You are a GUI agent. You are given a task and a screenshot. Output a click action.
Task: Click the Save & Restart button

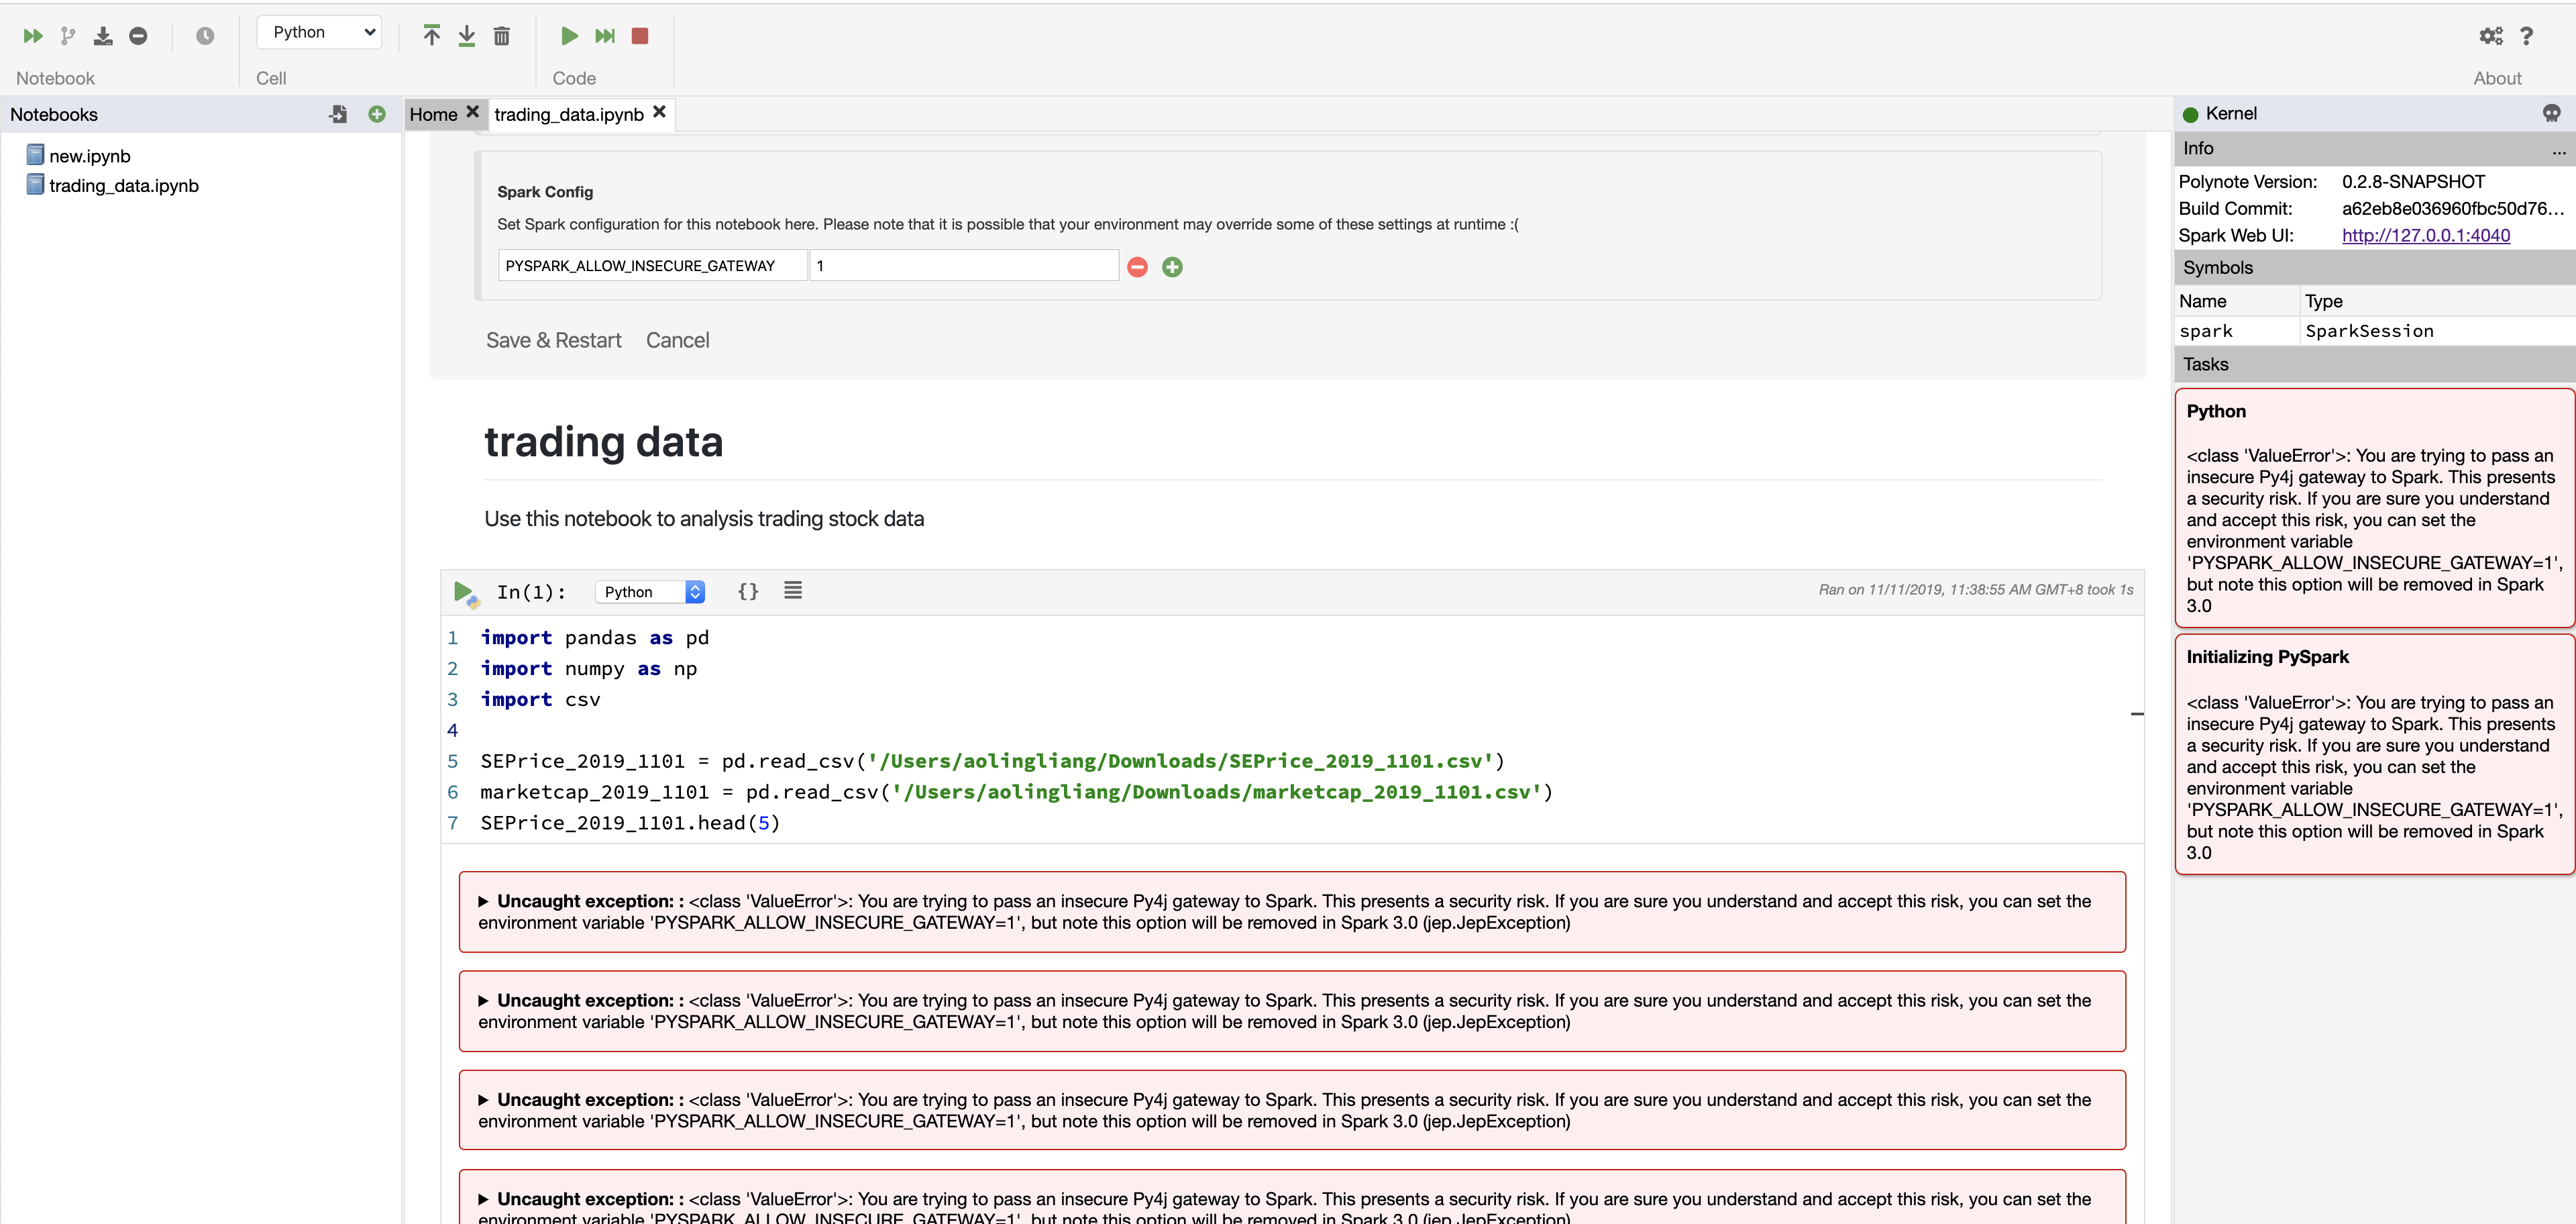pos(553,340)
